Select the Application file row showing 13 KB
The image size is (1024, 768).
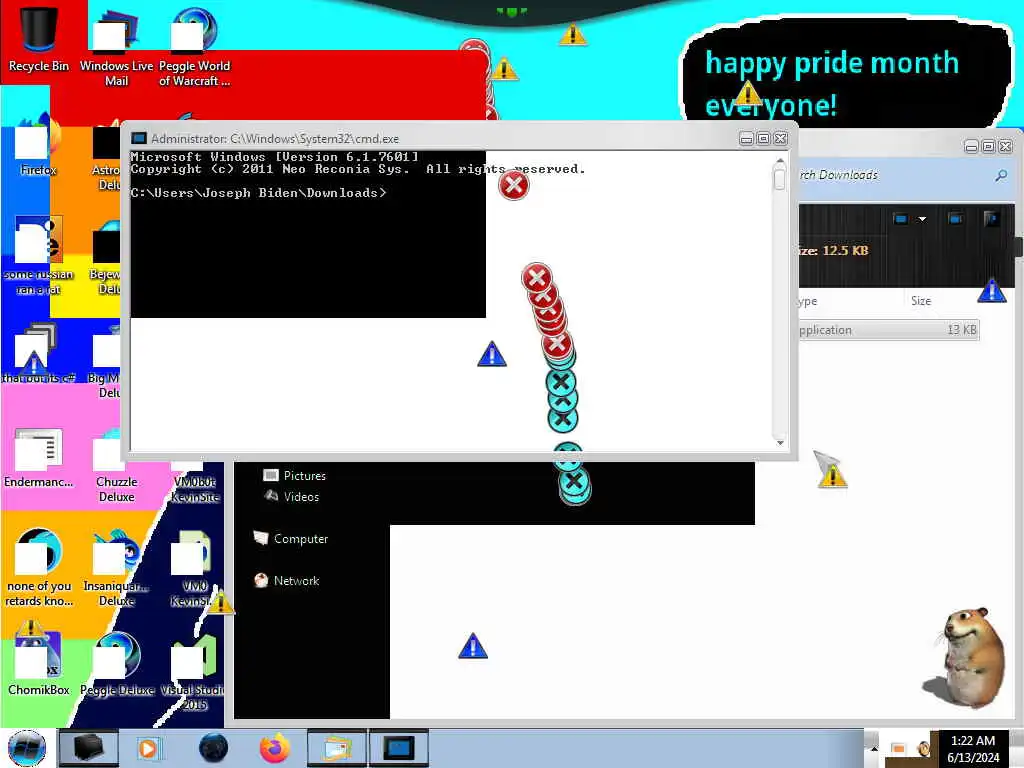point(889,330)
